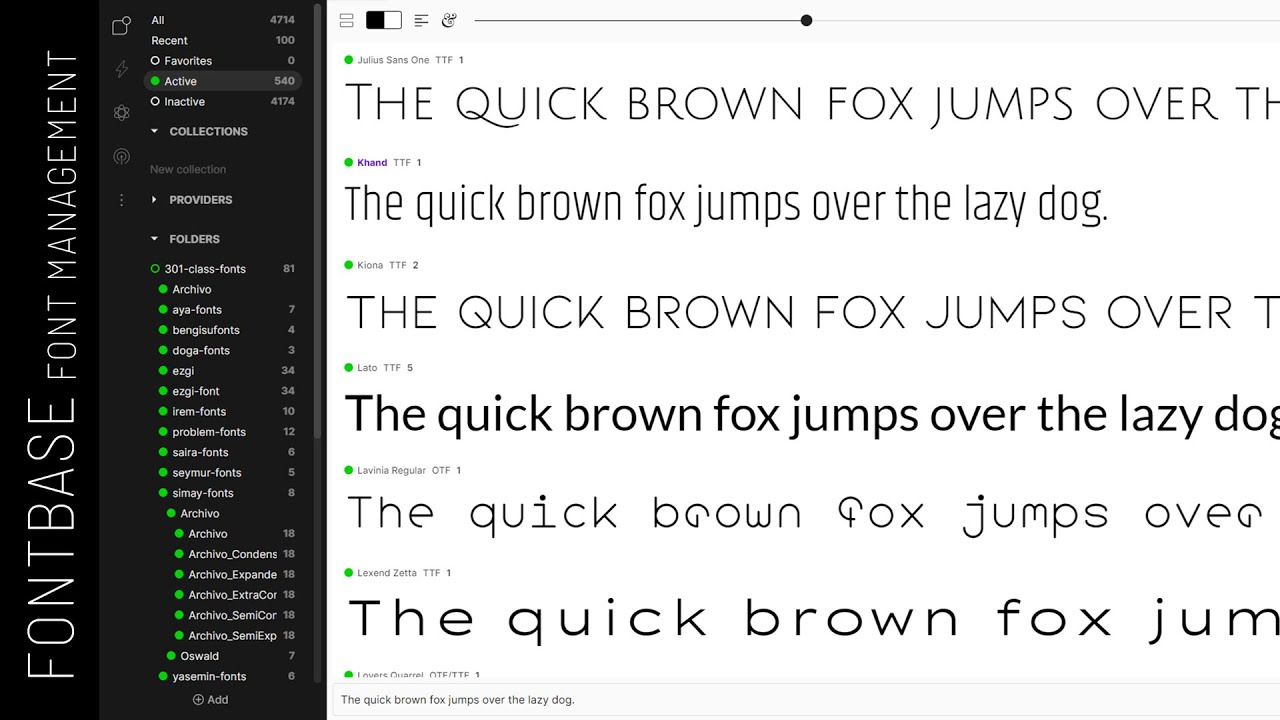Select the Inactive fonts filter
1280x720 pixels.
pos(222,102)
